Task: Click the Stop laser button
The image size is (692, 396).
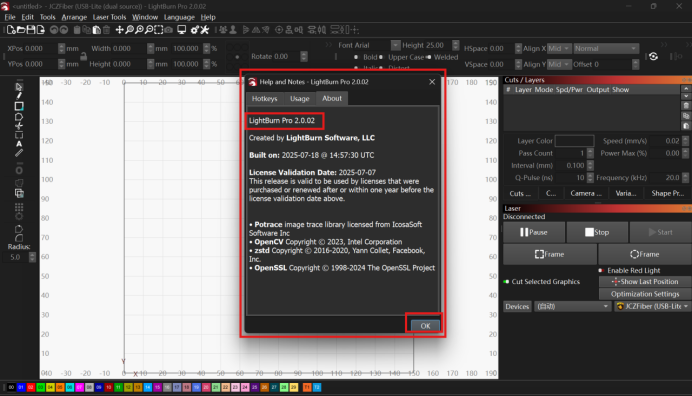Action: [597, 232]
